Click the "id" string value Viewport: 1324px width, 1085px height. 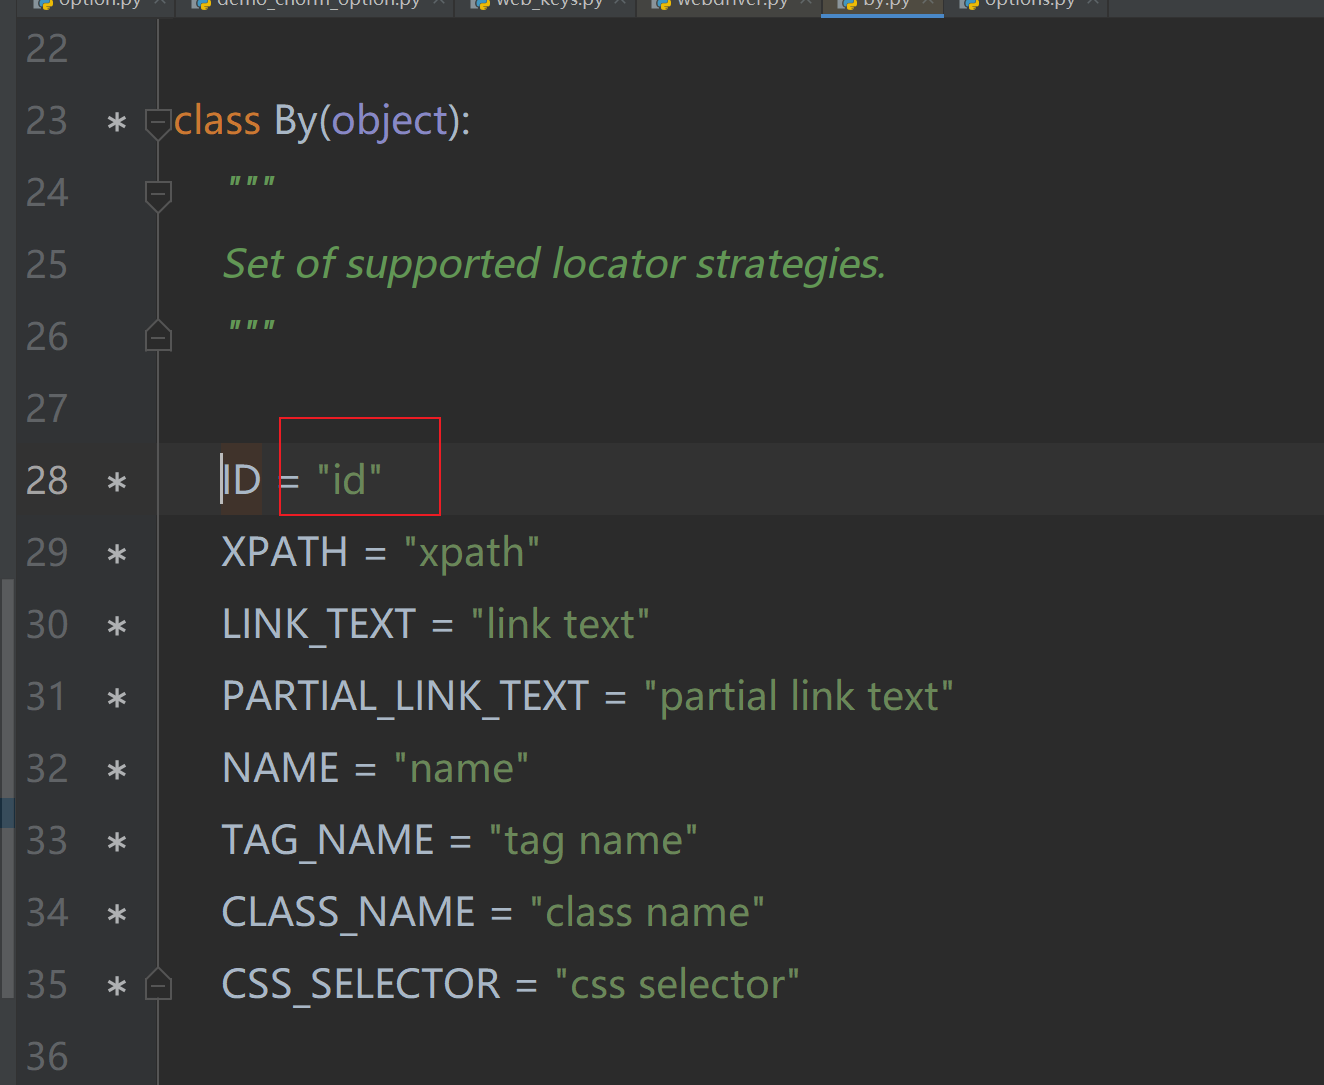pos(349,480)
